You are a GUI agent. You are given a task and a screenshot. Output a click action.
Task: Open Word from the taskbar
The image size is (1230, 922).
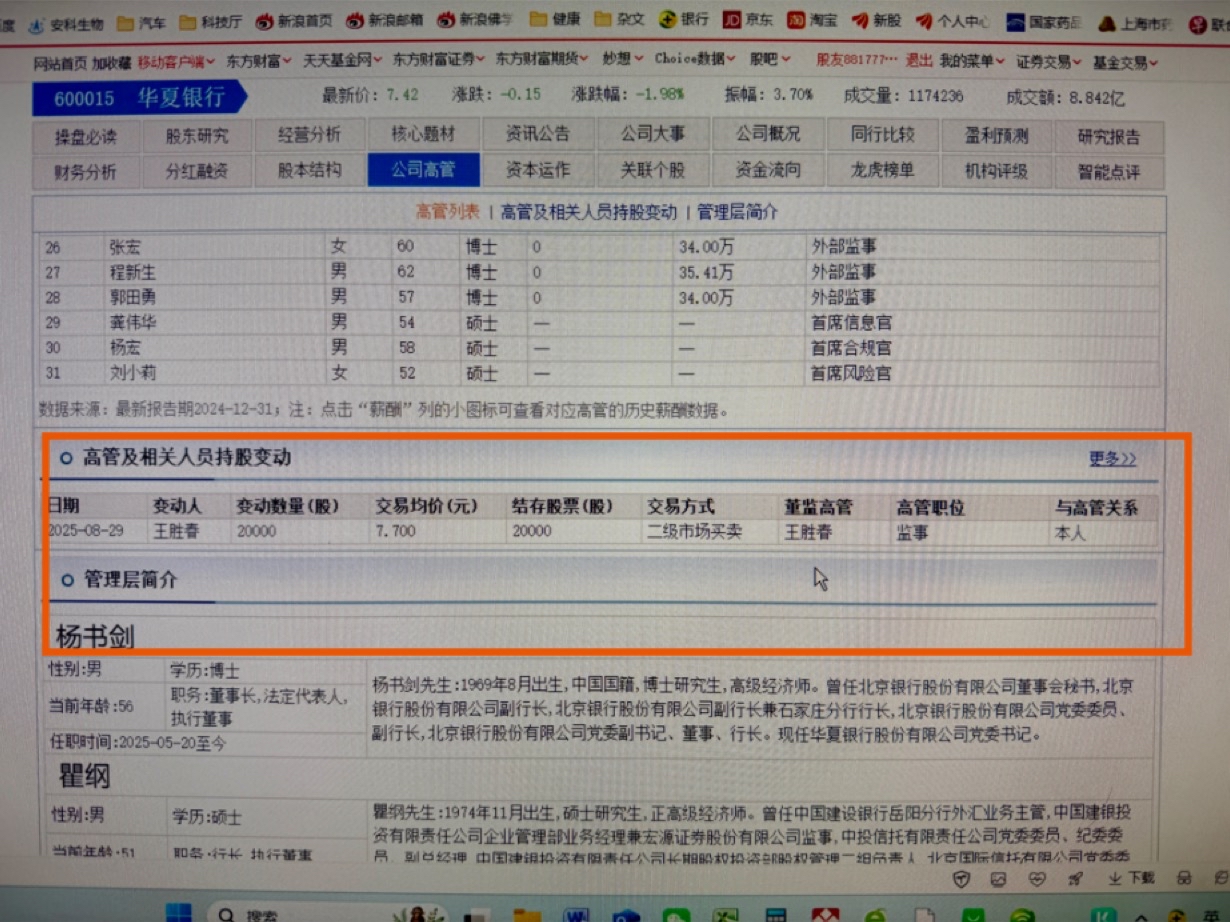[x=577, y=914]
